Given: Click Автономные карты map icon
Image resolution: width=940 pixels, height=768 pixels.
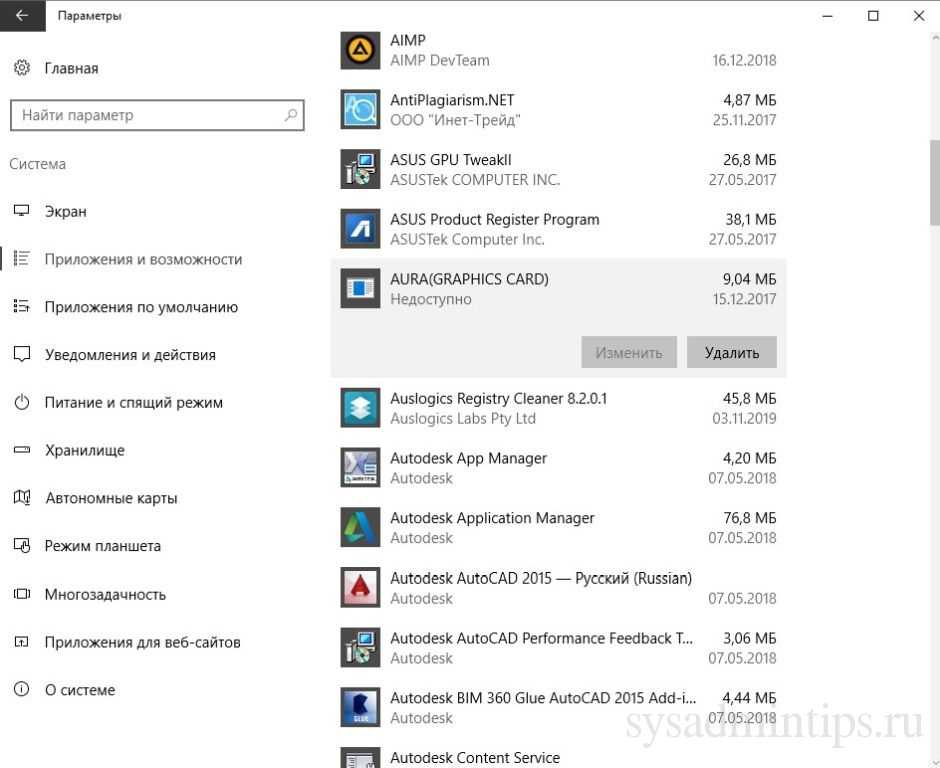Looking at the screenshot, I should click(x=22, y=498).
